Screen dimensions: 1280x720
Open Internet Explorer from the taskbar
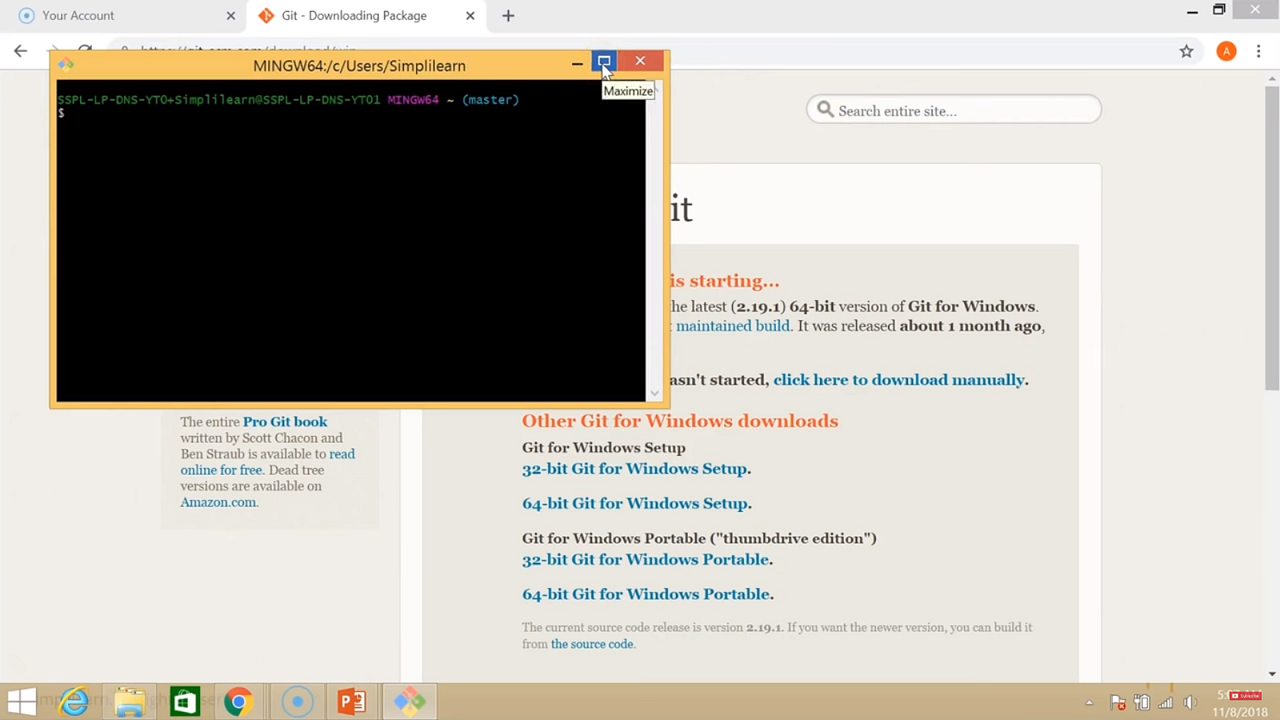(74, 702)
